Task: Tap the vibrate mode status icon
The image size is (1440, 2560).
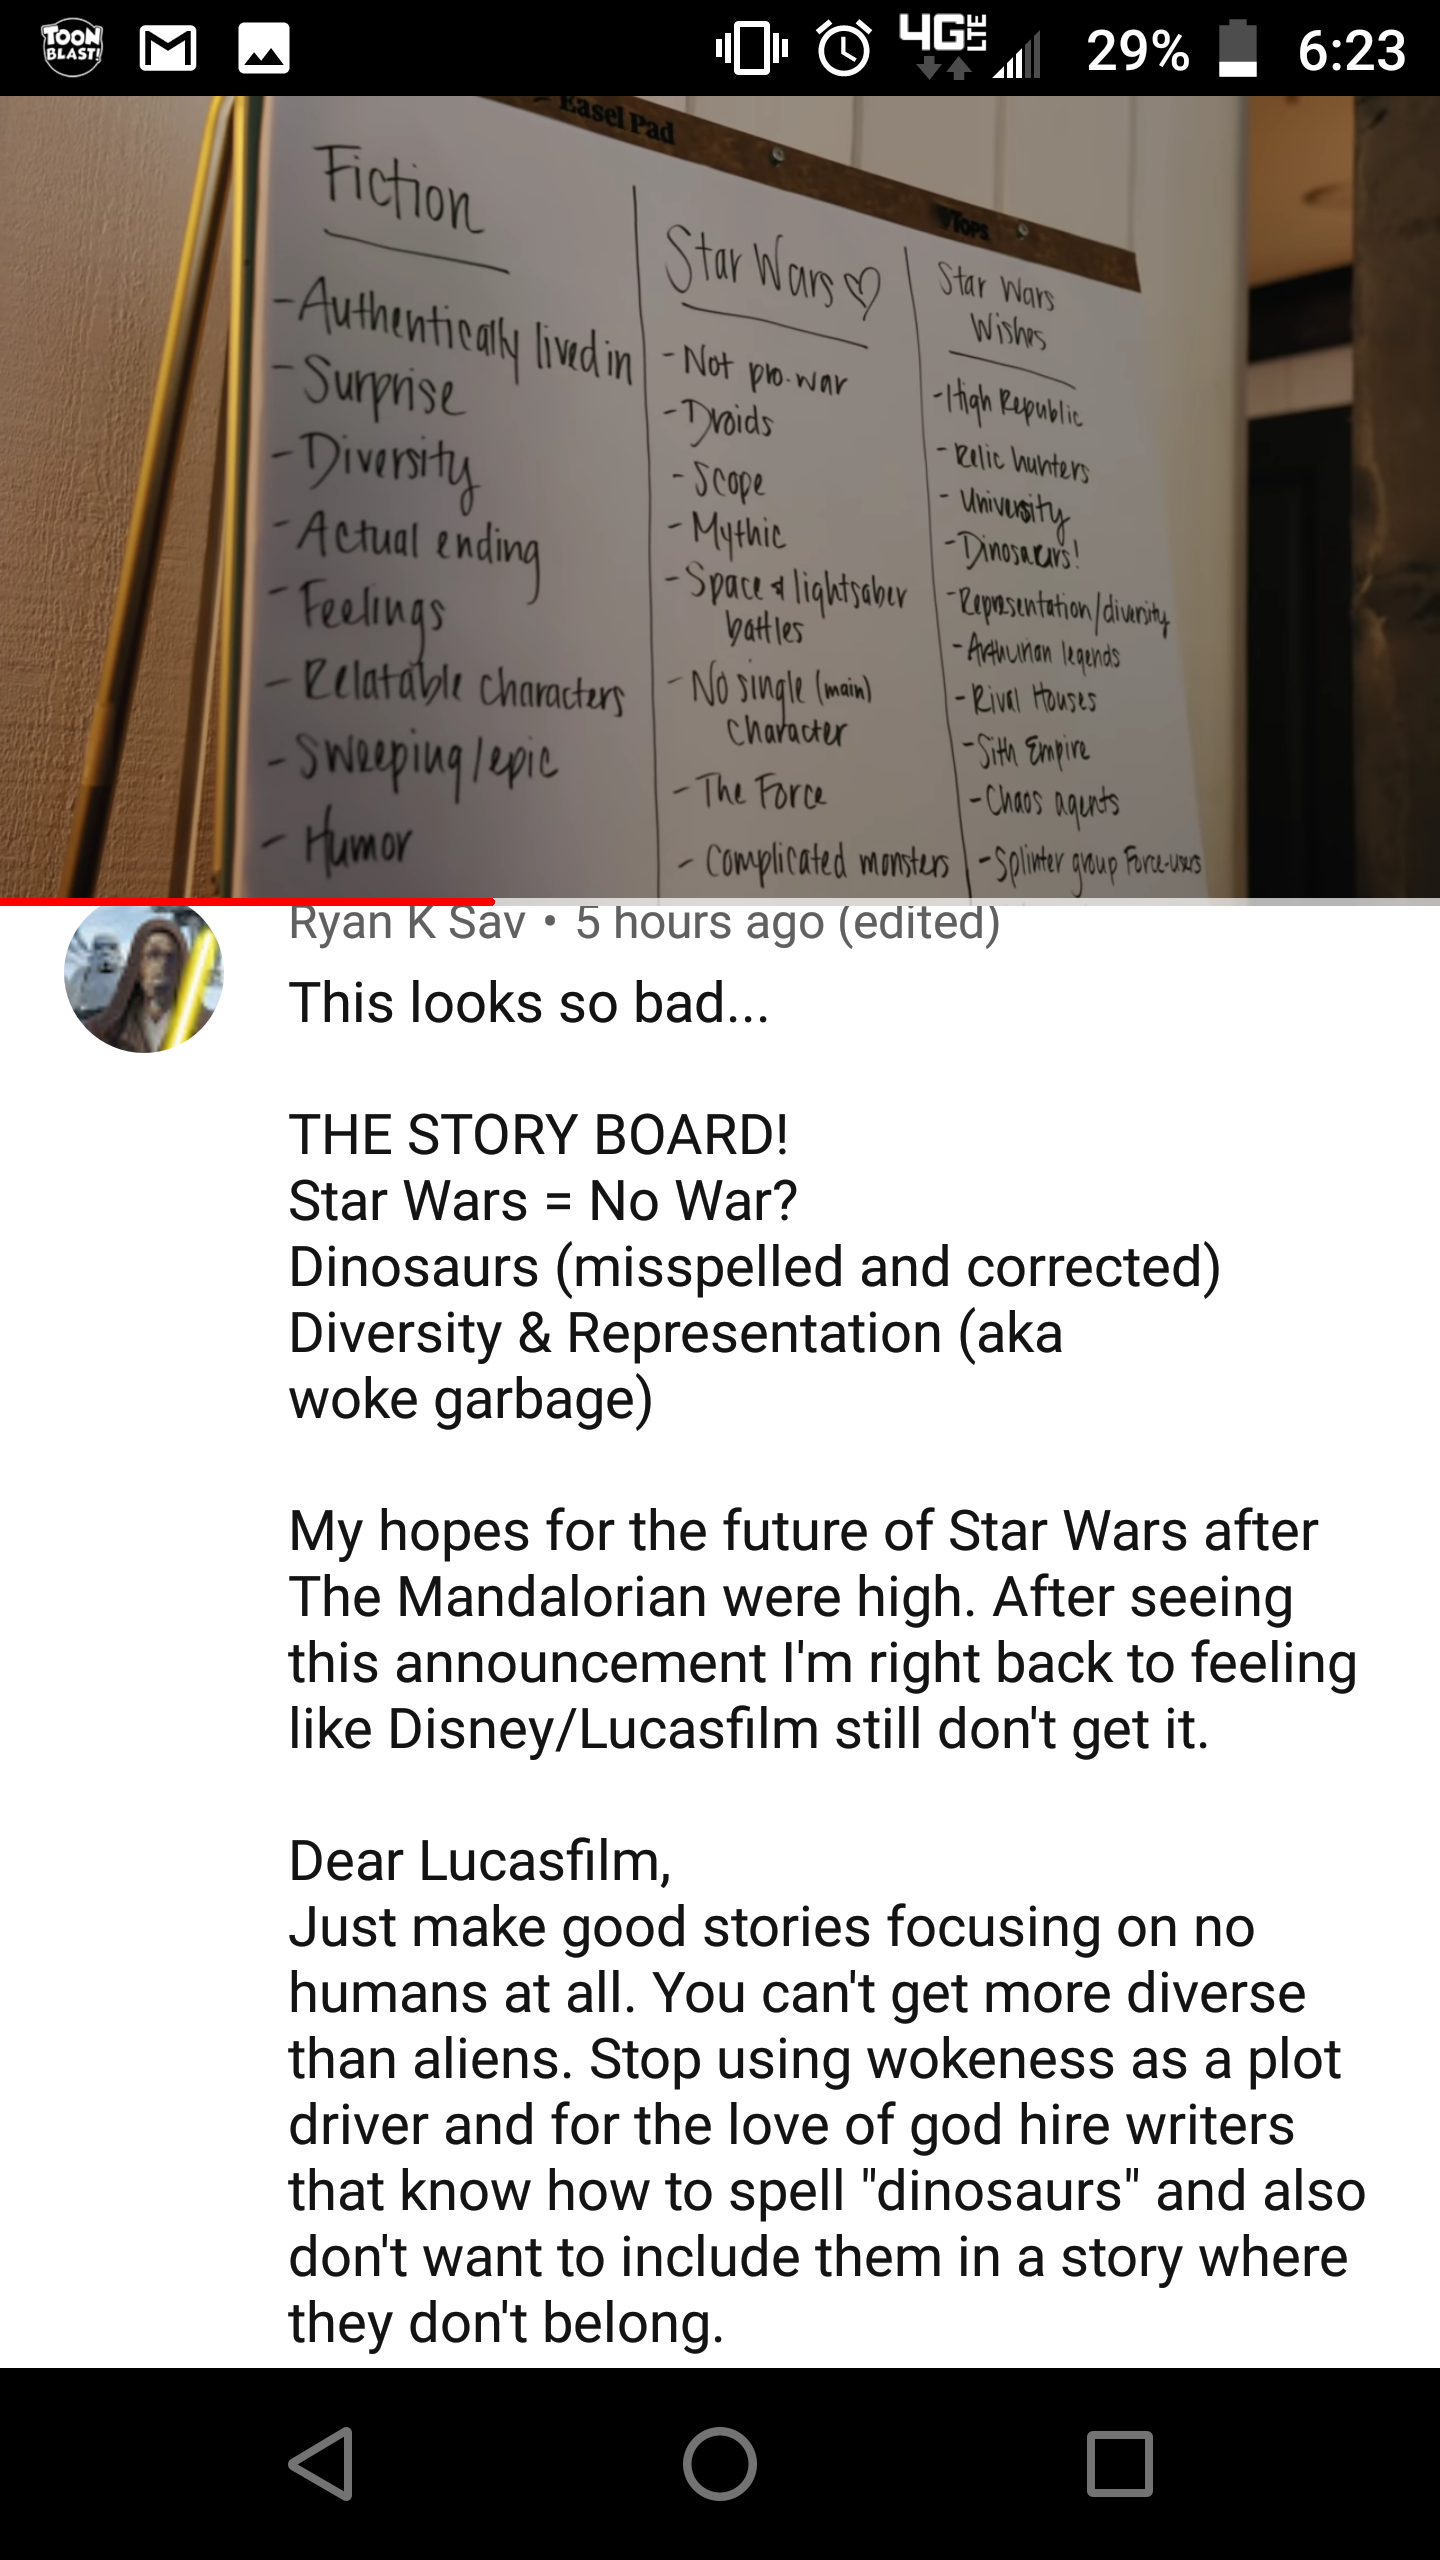Action: [752, 48]
